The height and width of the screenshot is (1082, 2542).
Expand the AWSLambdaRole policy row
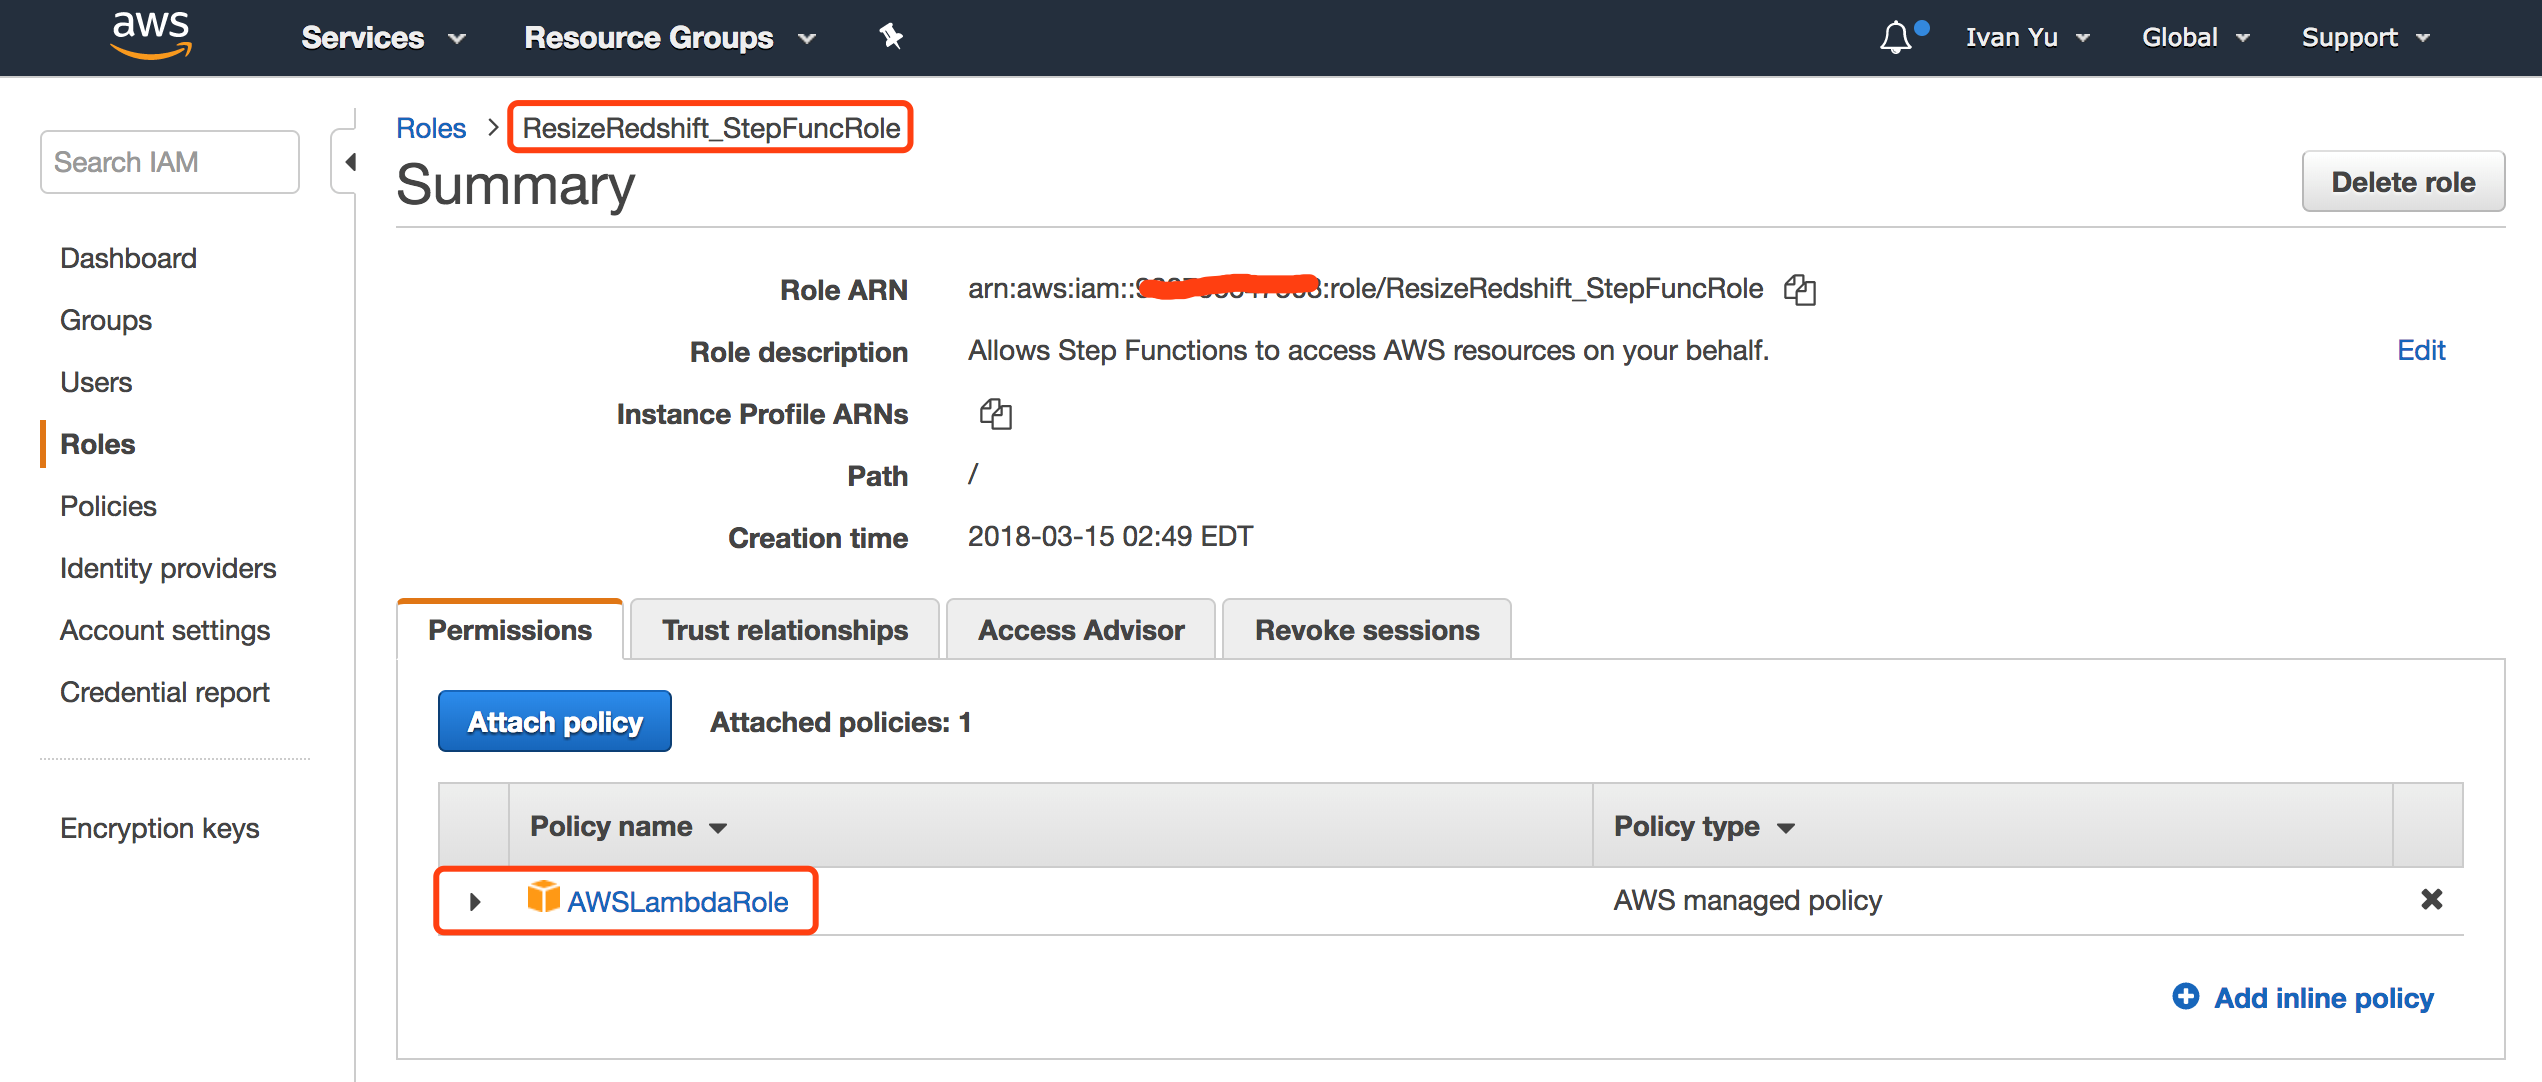(475, 902)
